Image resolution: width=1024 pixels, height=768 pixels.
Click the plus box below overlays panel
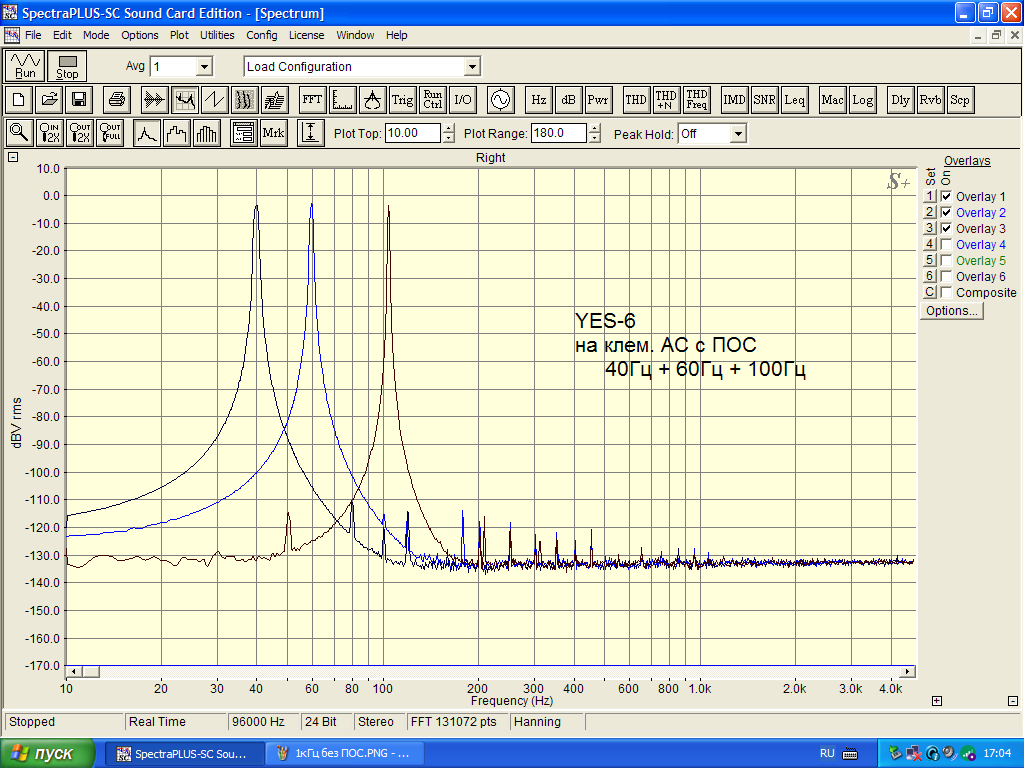pos(936,701)
